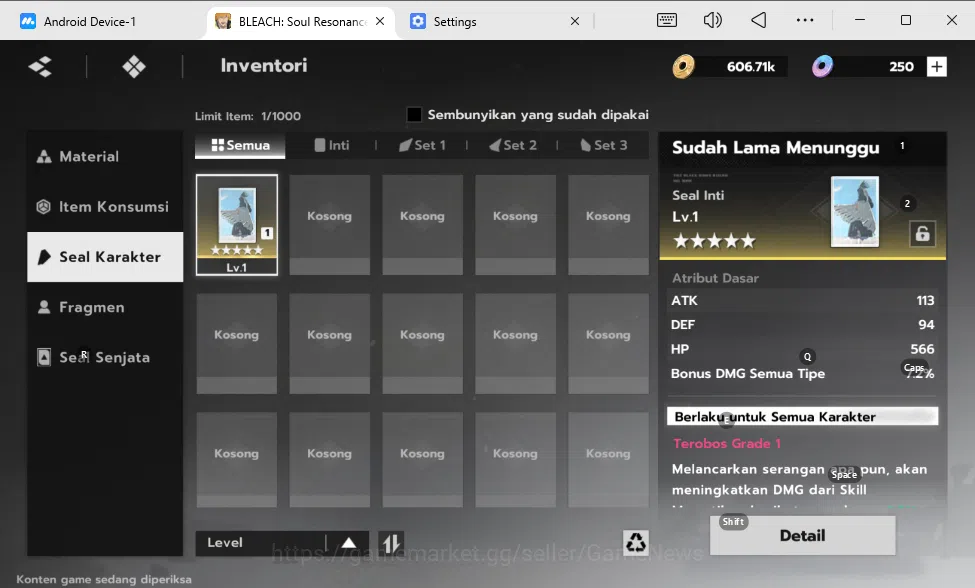The width and height of the screenshot is (975, 588).
Task: Click the Bonus DMG Semua Tipe row
Action: (x=802, y=374)
